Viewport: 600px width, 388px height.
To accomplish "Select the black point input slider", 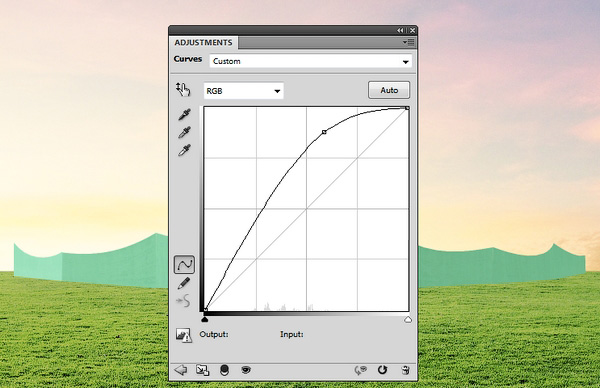I will tap(205, 319).
